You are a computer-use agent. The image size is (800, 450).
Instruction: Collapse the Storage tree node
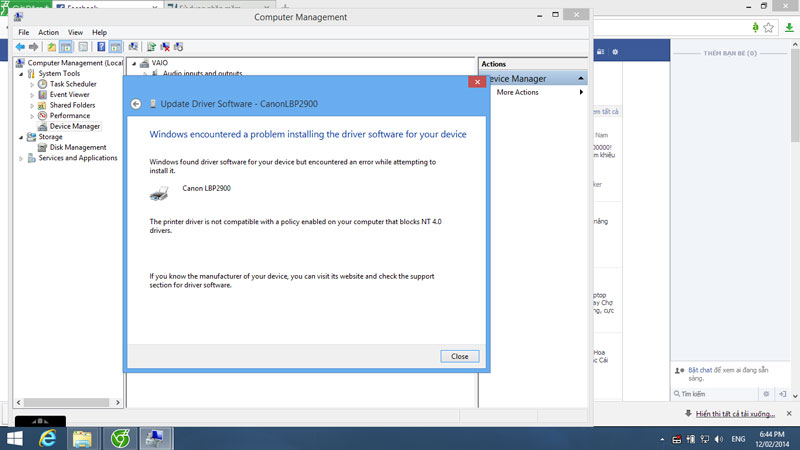click(21, 137)
